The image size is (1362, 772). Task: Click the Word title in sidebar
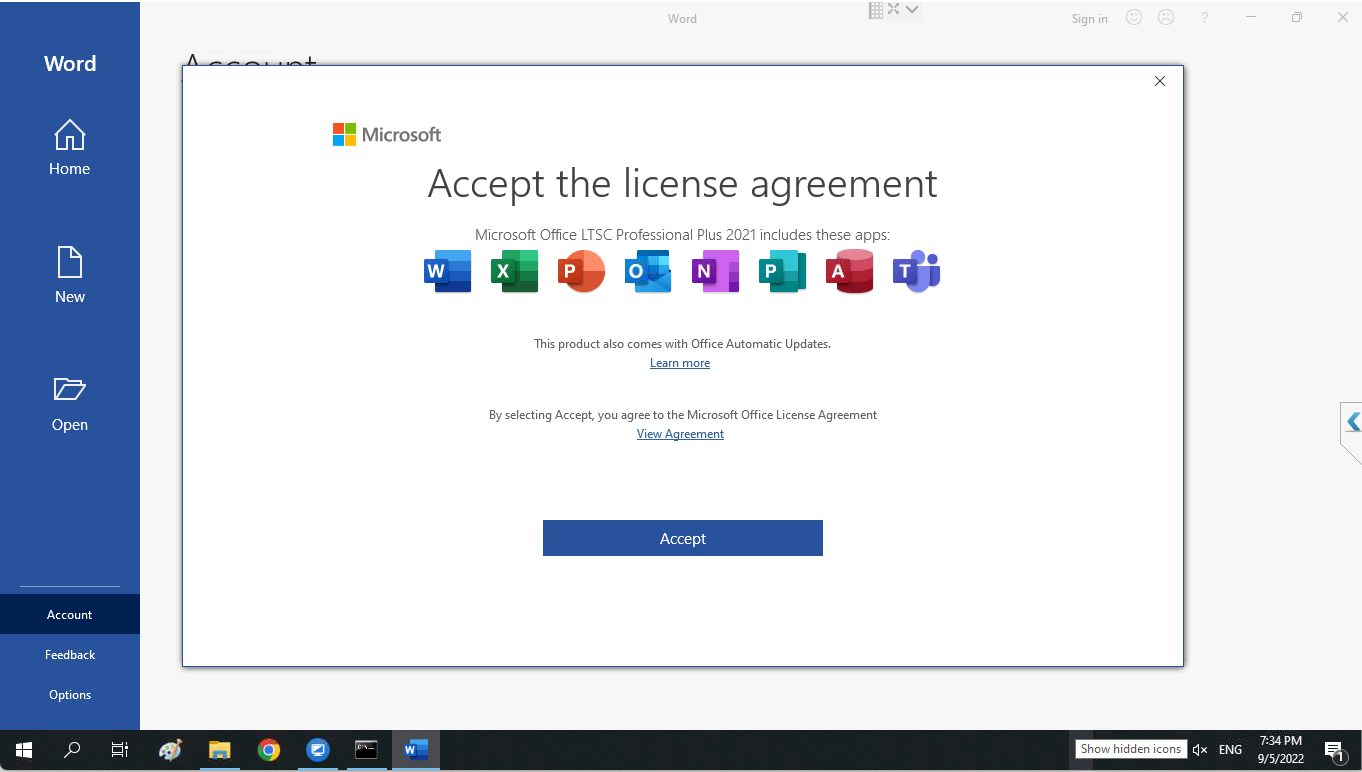click(x=70, y=64)
